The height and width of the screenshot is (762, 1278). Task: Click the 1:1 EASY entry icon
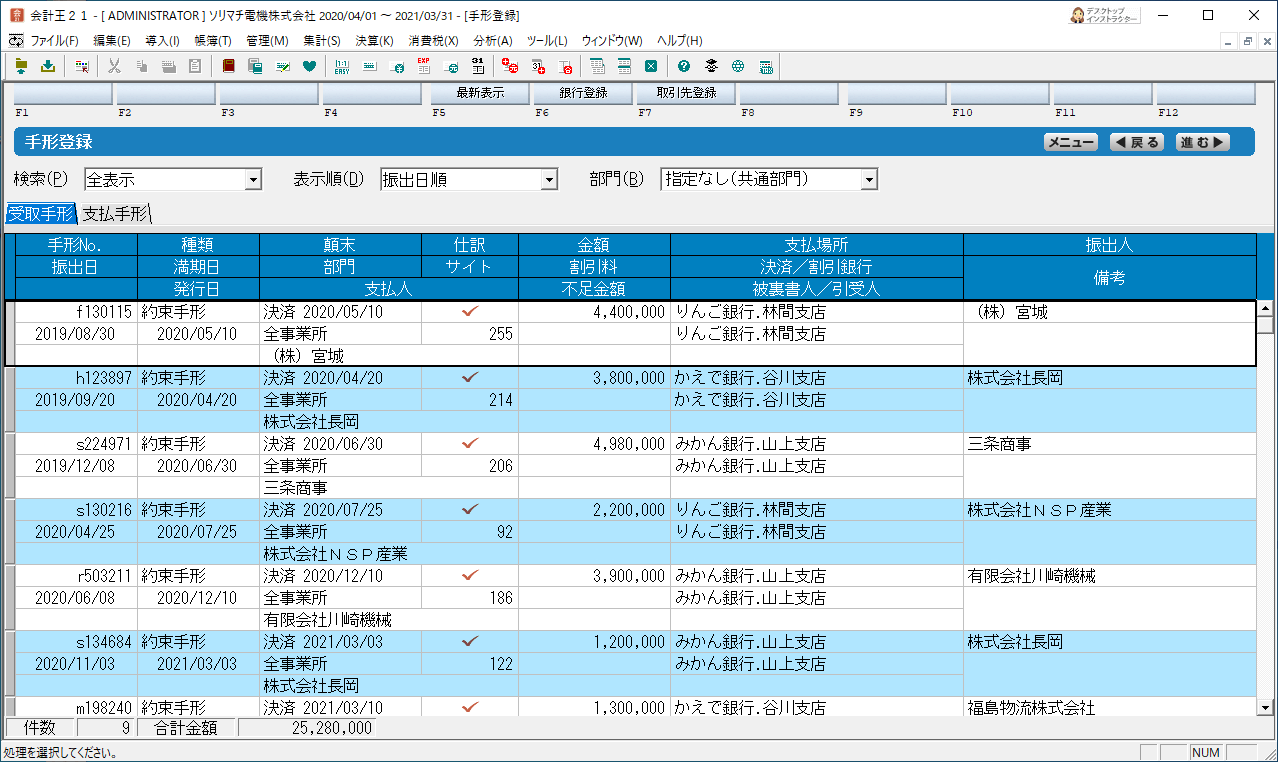pyautogui.click(x=342, y=67)
